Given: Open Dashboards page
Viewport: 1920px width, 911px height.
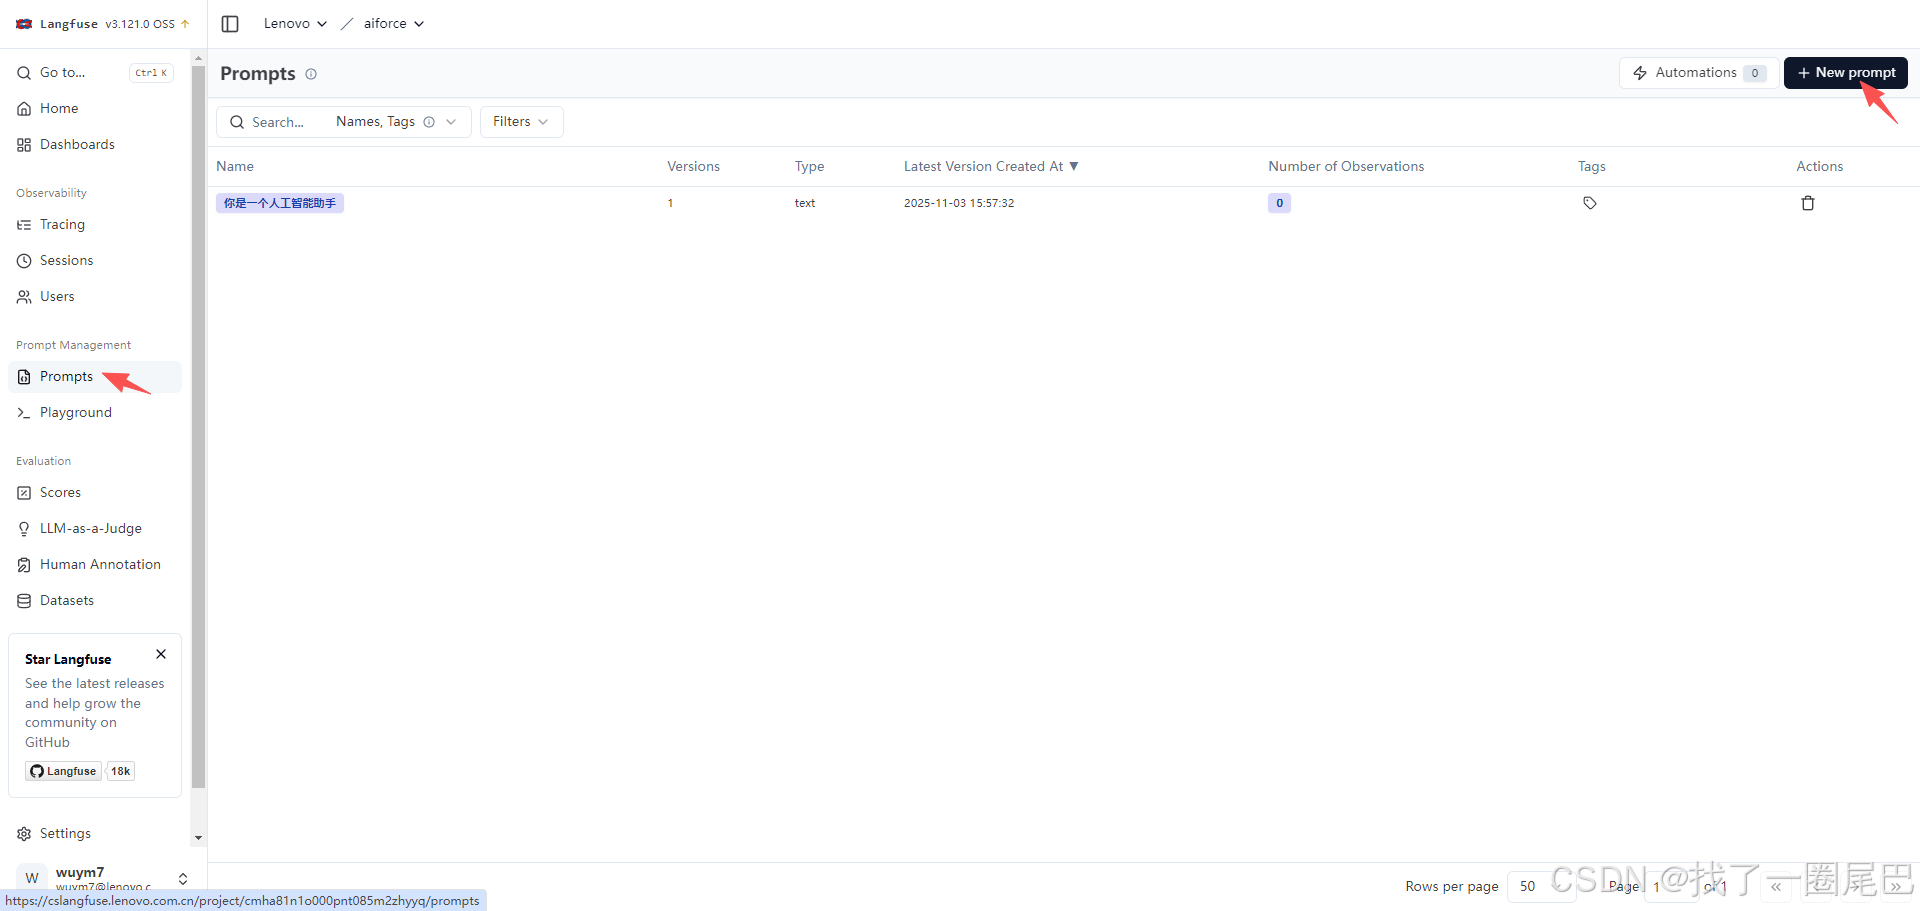Looking at the screenshot, I should point(95,145).
